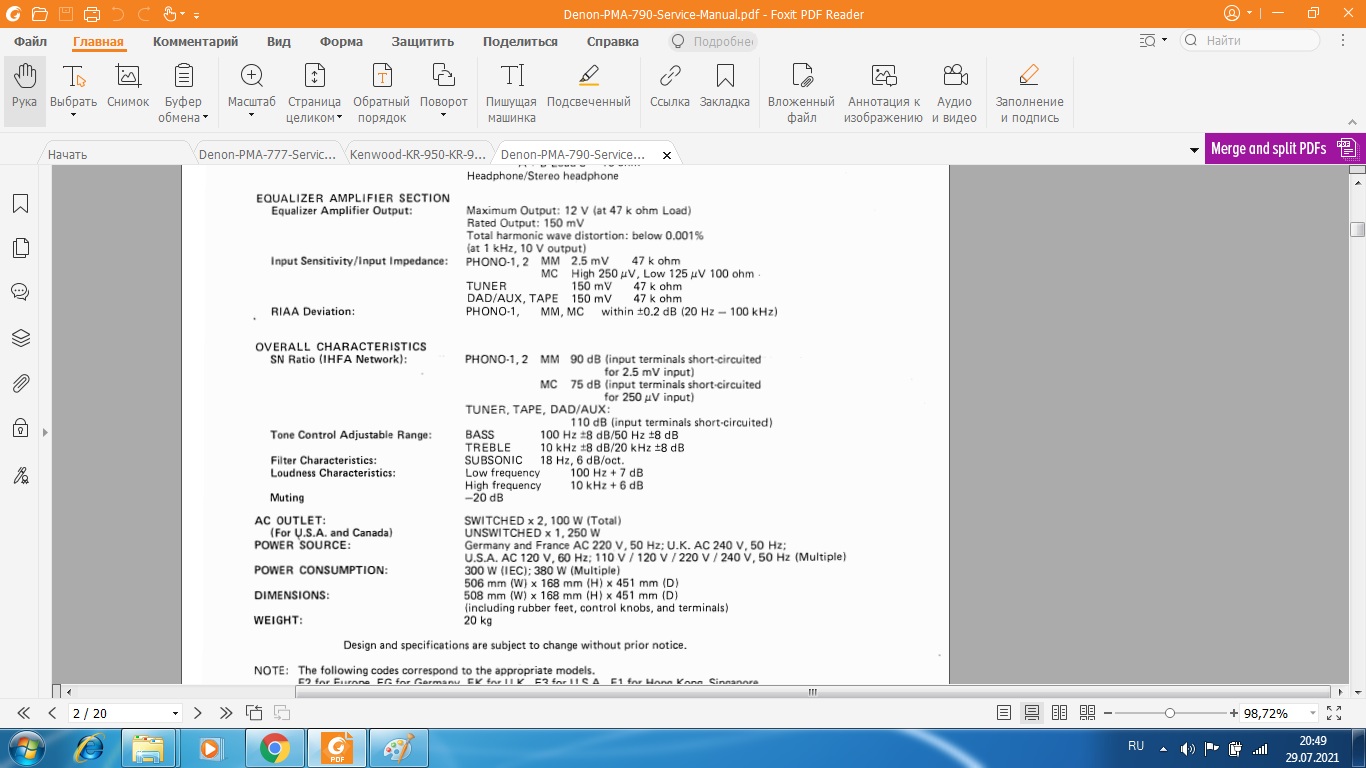Switch to continuous facing view mode

coord(1088,713)
